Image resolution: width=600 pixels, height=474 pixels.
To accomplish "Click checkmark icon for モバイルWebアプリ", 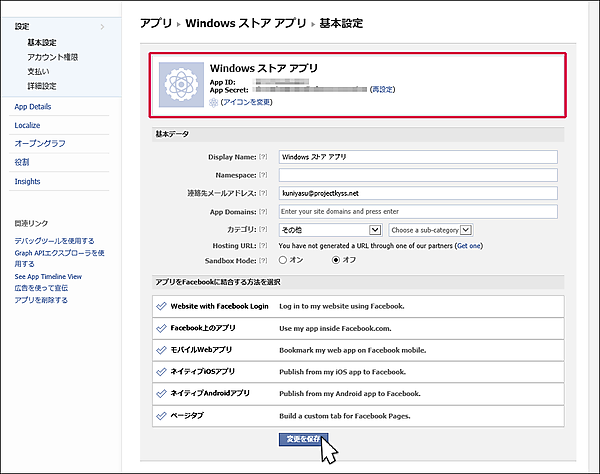I will point(161,350).
